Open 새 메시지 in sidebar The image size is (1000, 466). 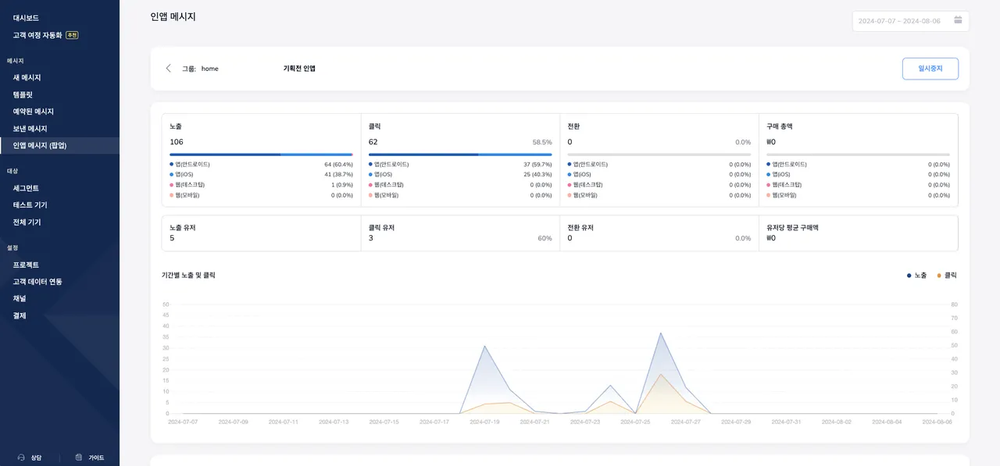click(27, 78)
